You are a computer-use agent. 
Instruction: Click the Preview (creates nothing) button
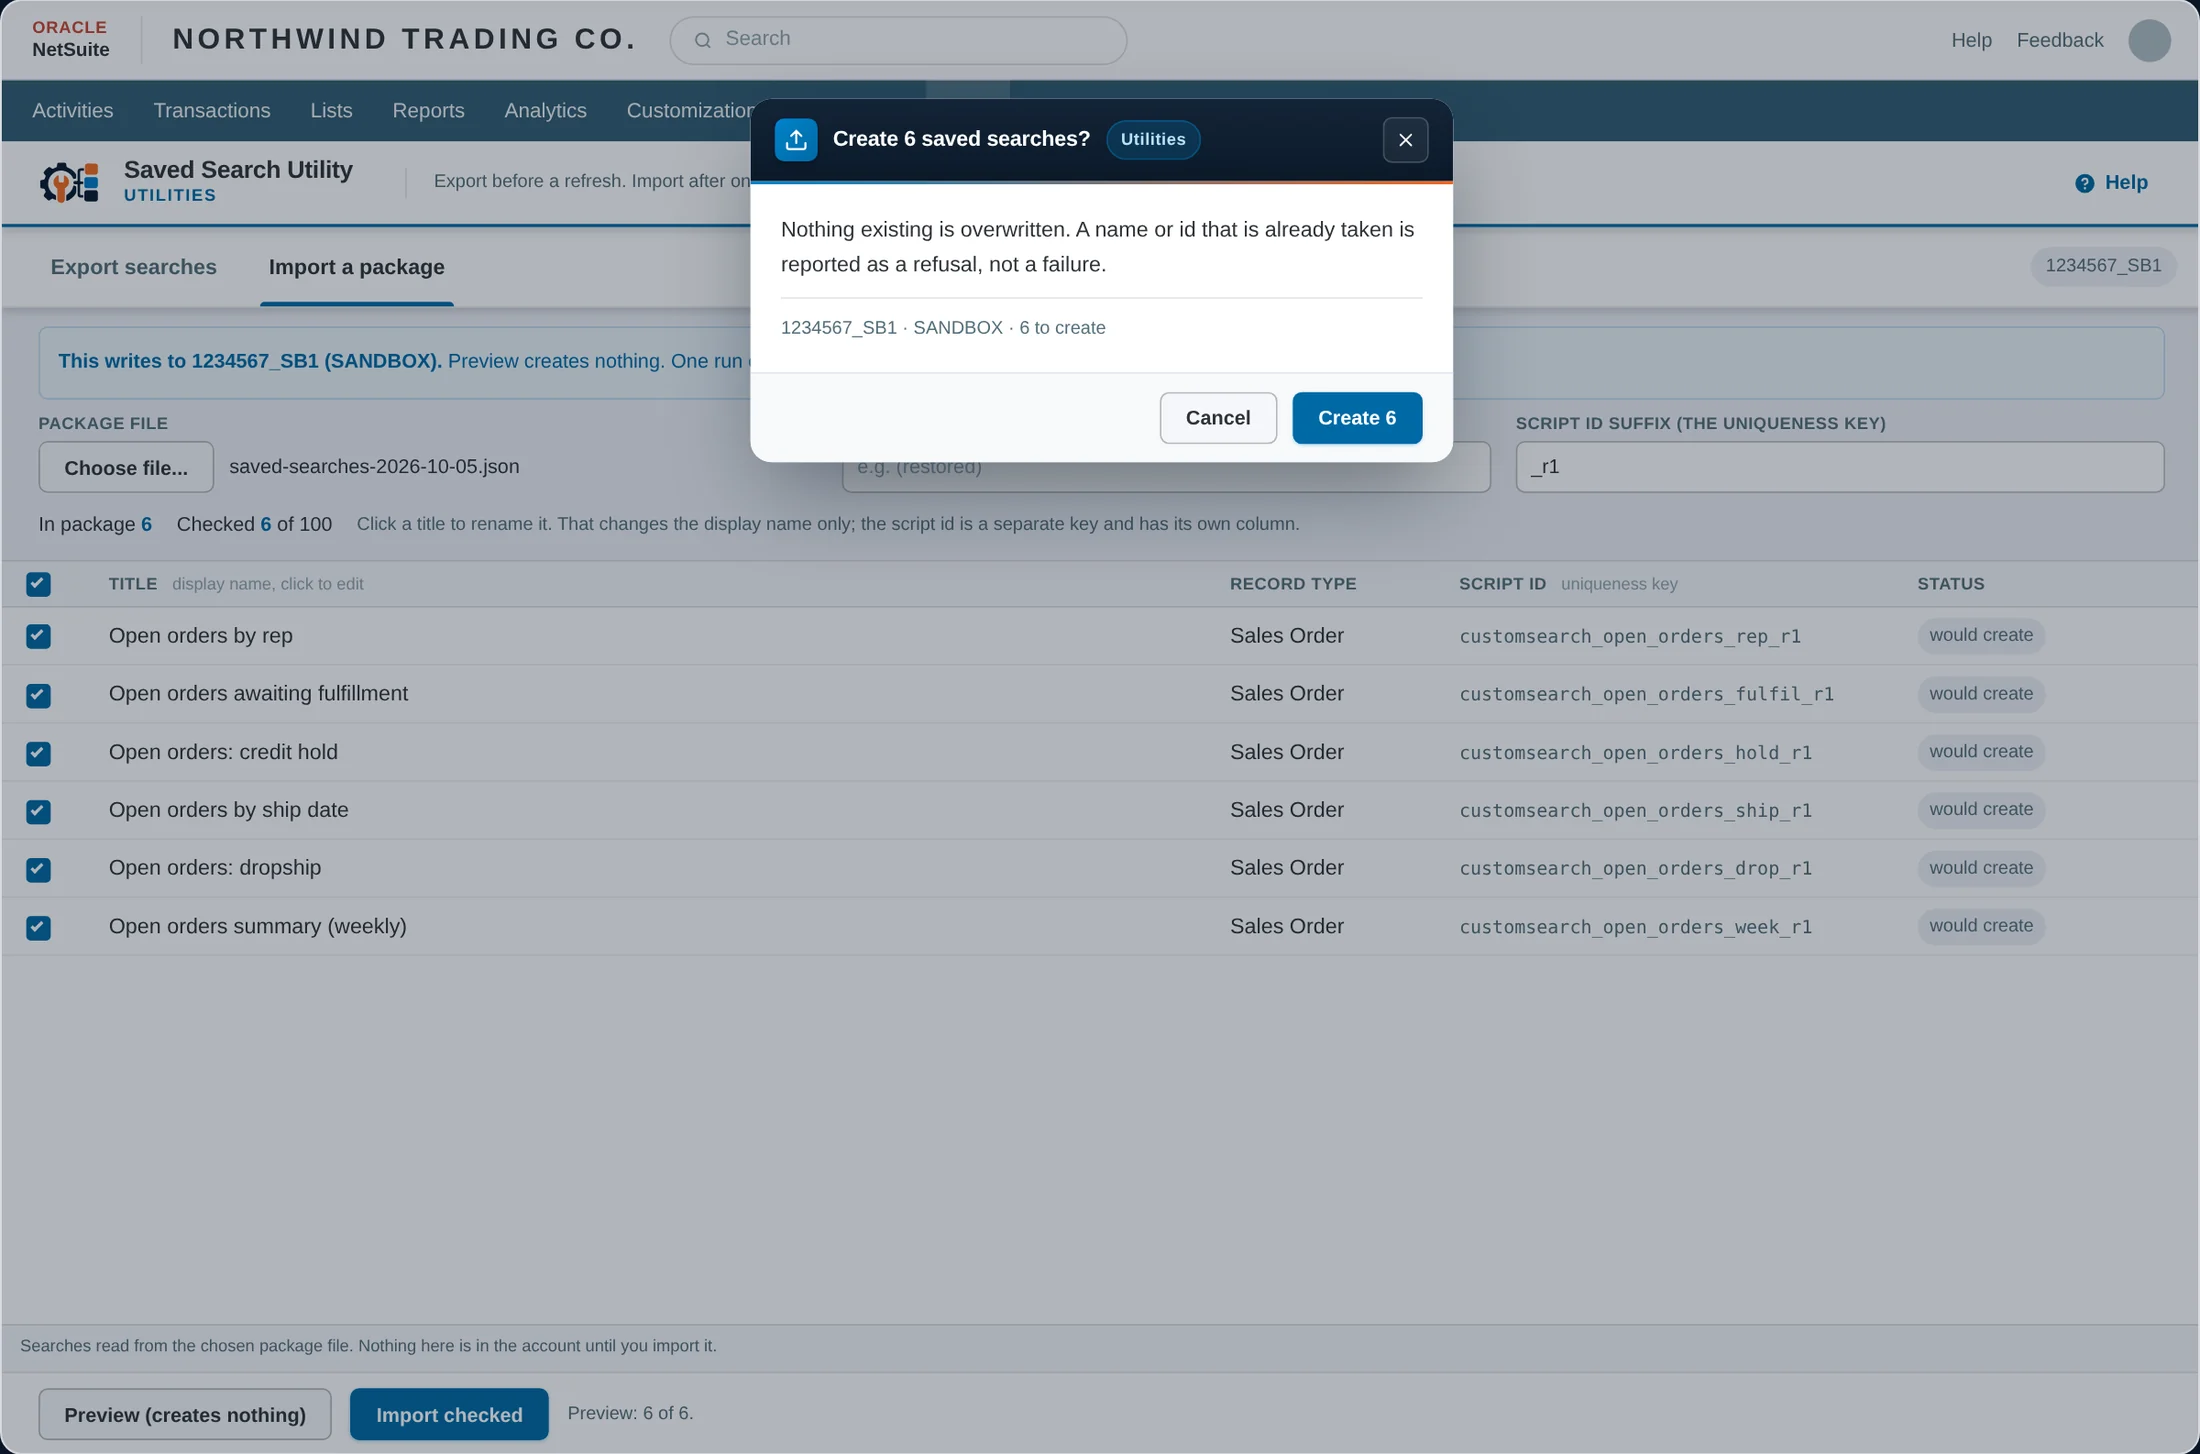tap(185, 1415)
